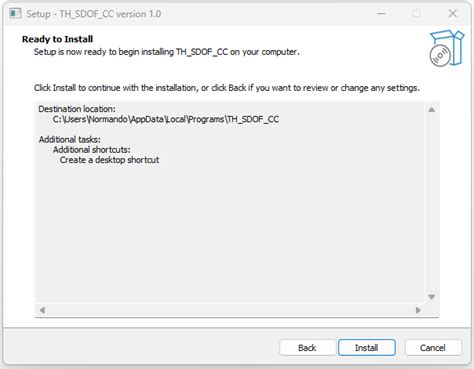Go to previous step with Back
474x369 pixels.
[x=307, y=348]
